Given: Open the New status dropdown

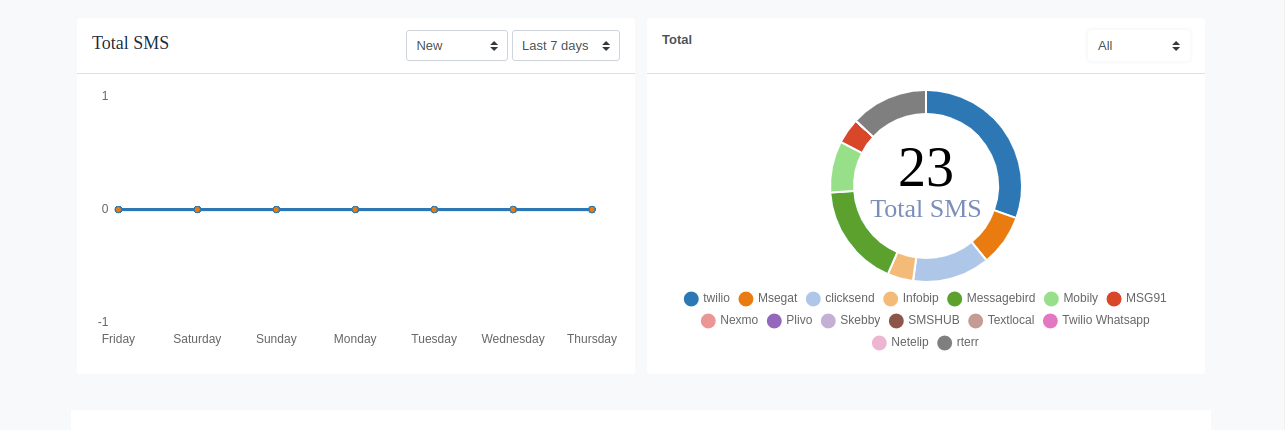Looking at the screenshot, I should pos(456,46).
